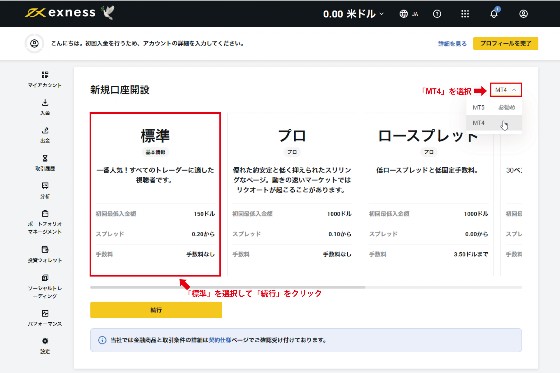
Task: Click the yellow profile completion button
Action: [505, 43]
